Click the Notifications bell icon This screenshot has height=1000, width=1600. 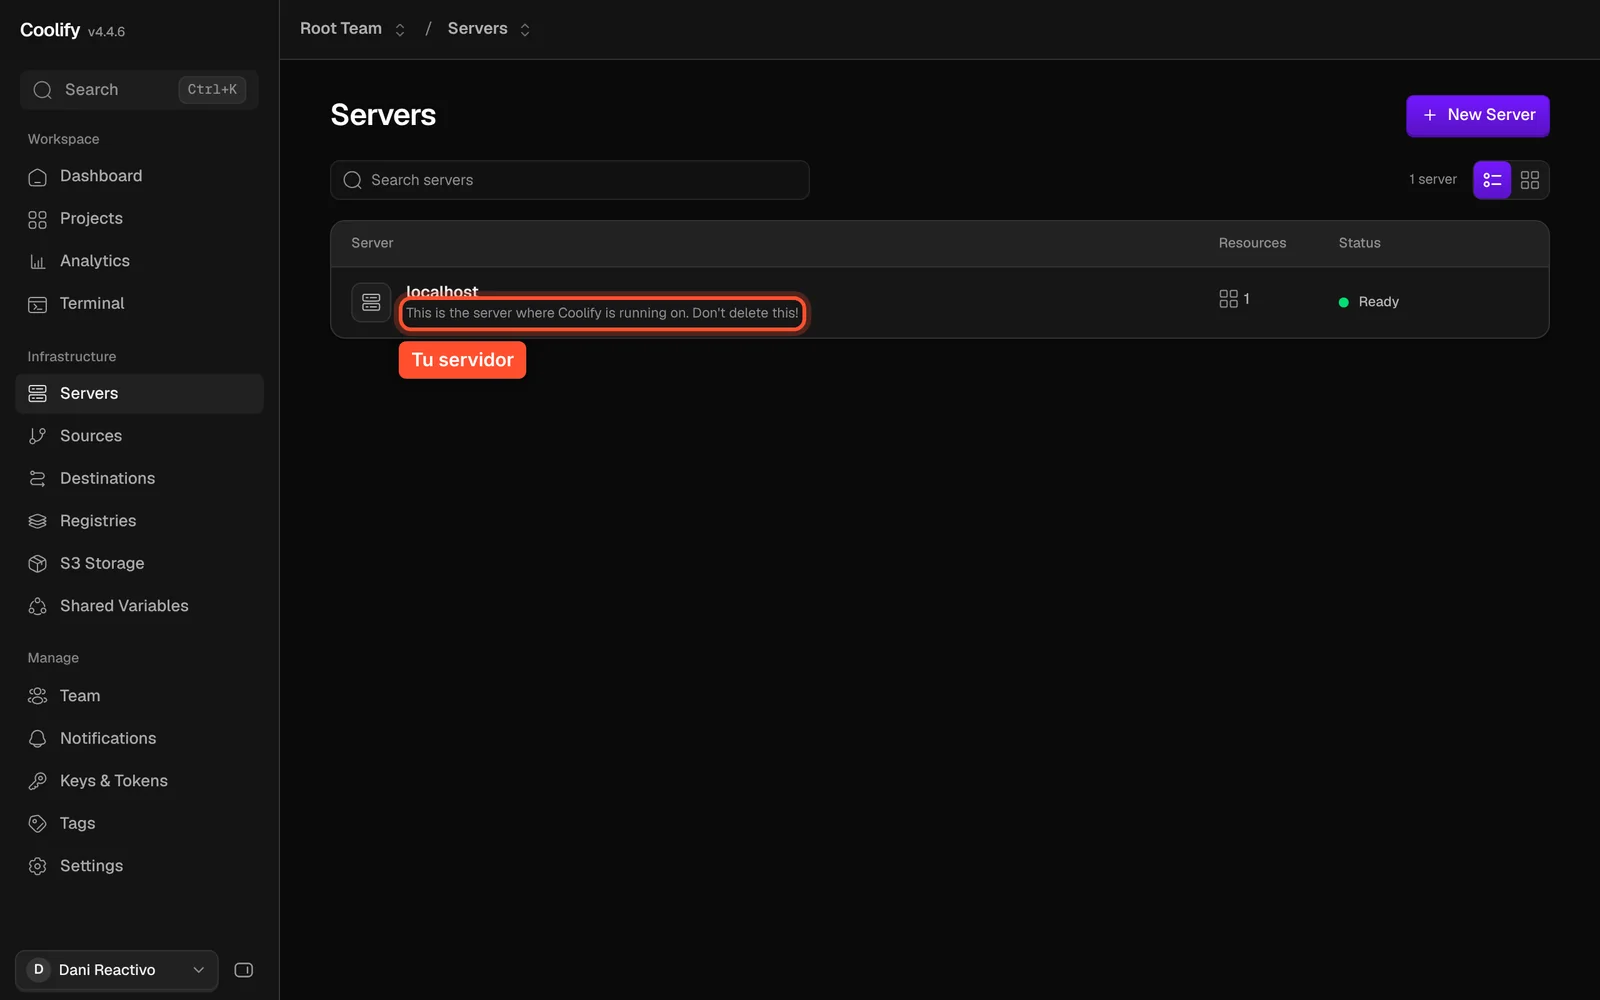tap(37, 739)
